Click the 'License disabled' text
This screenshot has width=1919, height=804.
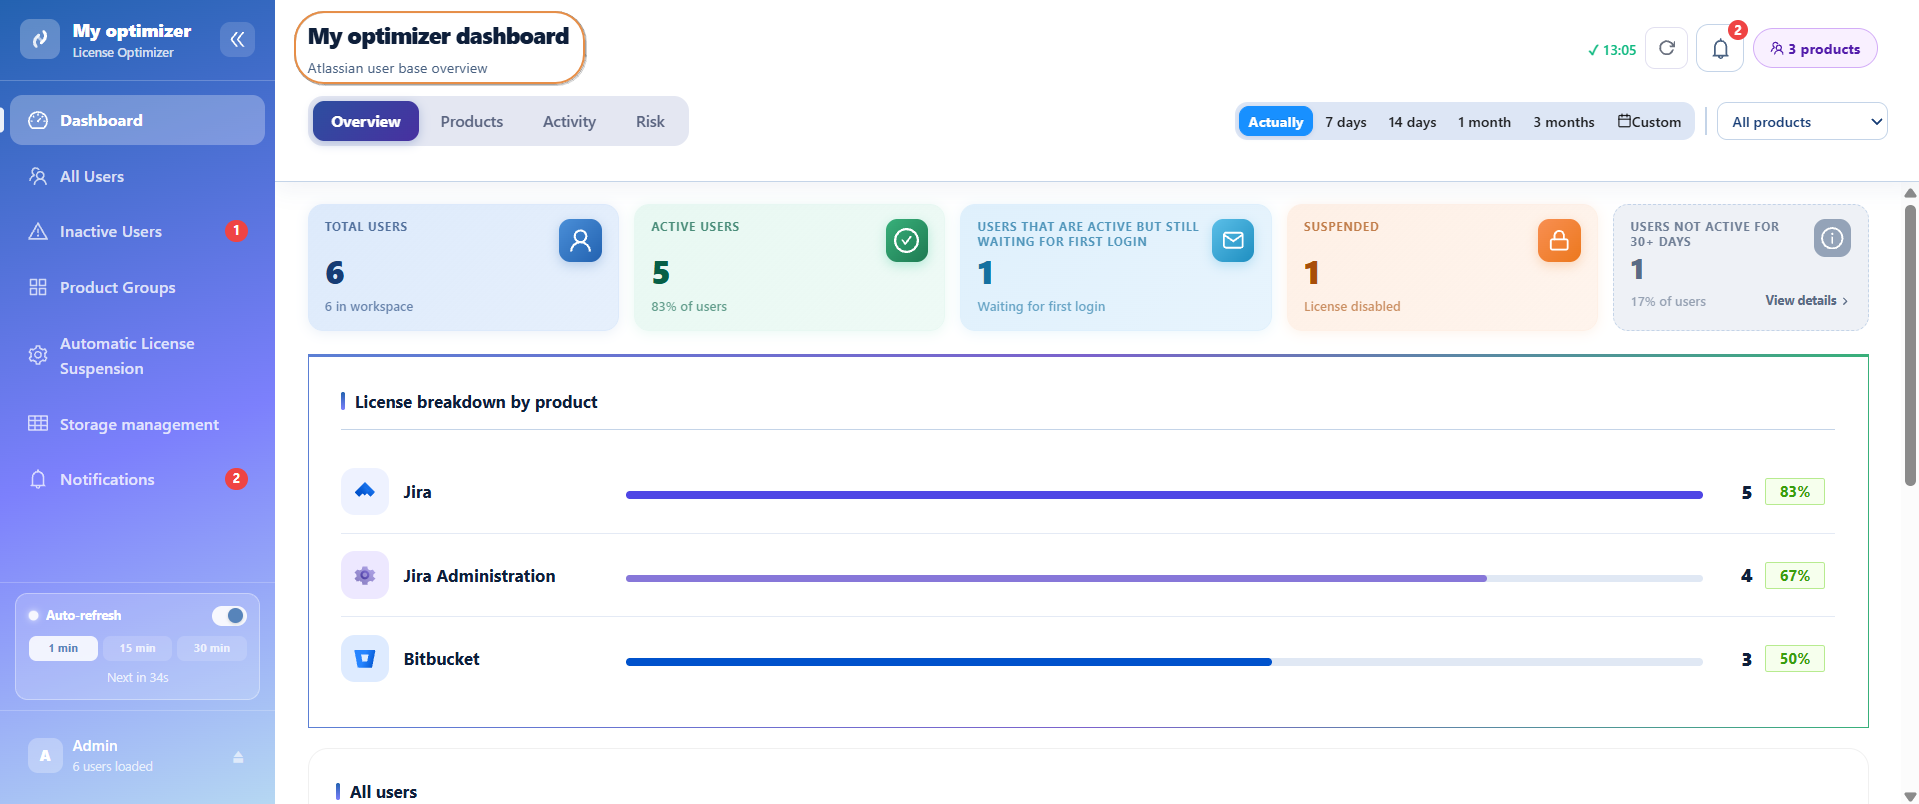point(1352,306)
